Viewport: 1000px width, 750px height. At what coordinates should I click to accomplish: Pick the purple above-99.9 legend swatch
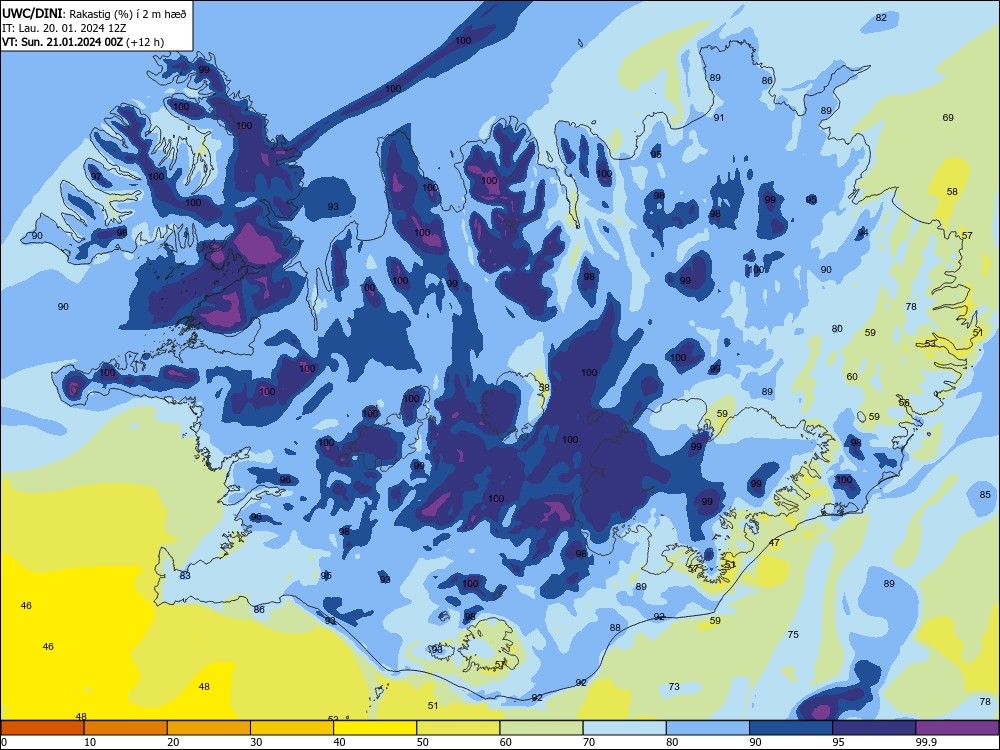pos(957,728)
